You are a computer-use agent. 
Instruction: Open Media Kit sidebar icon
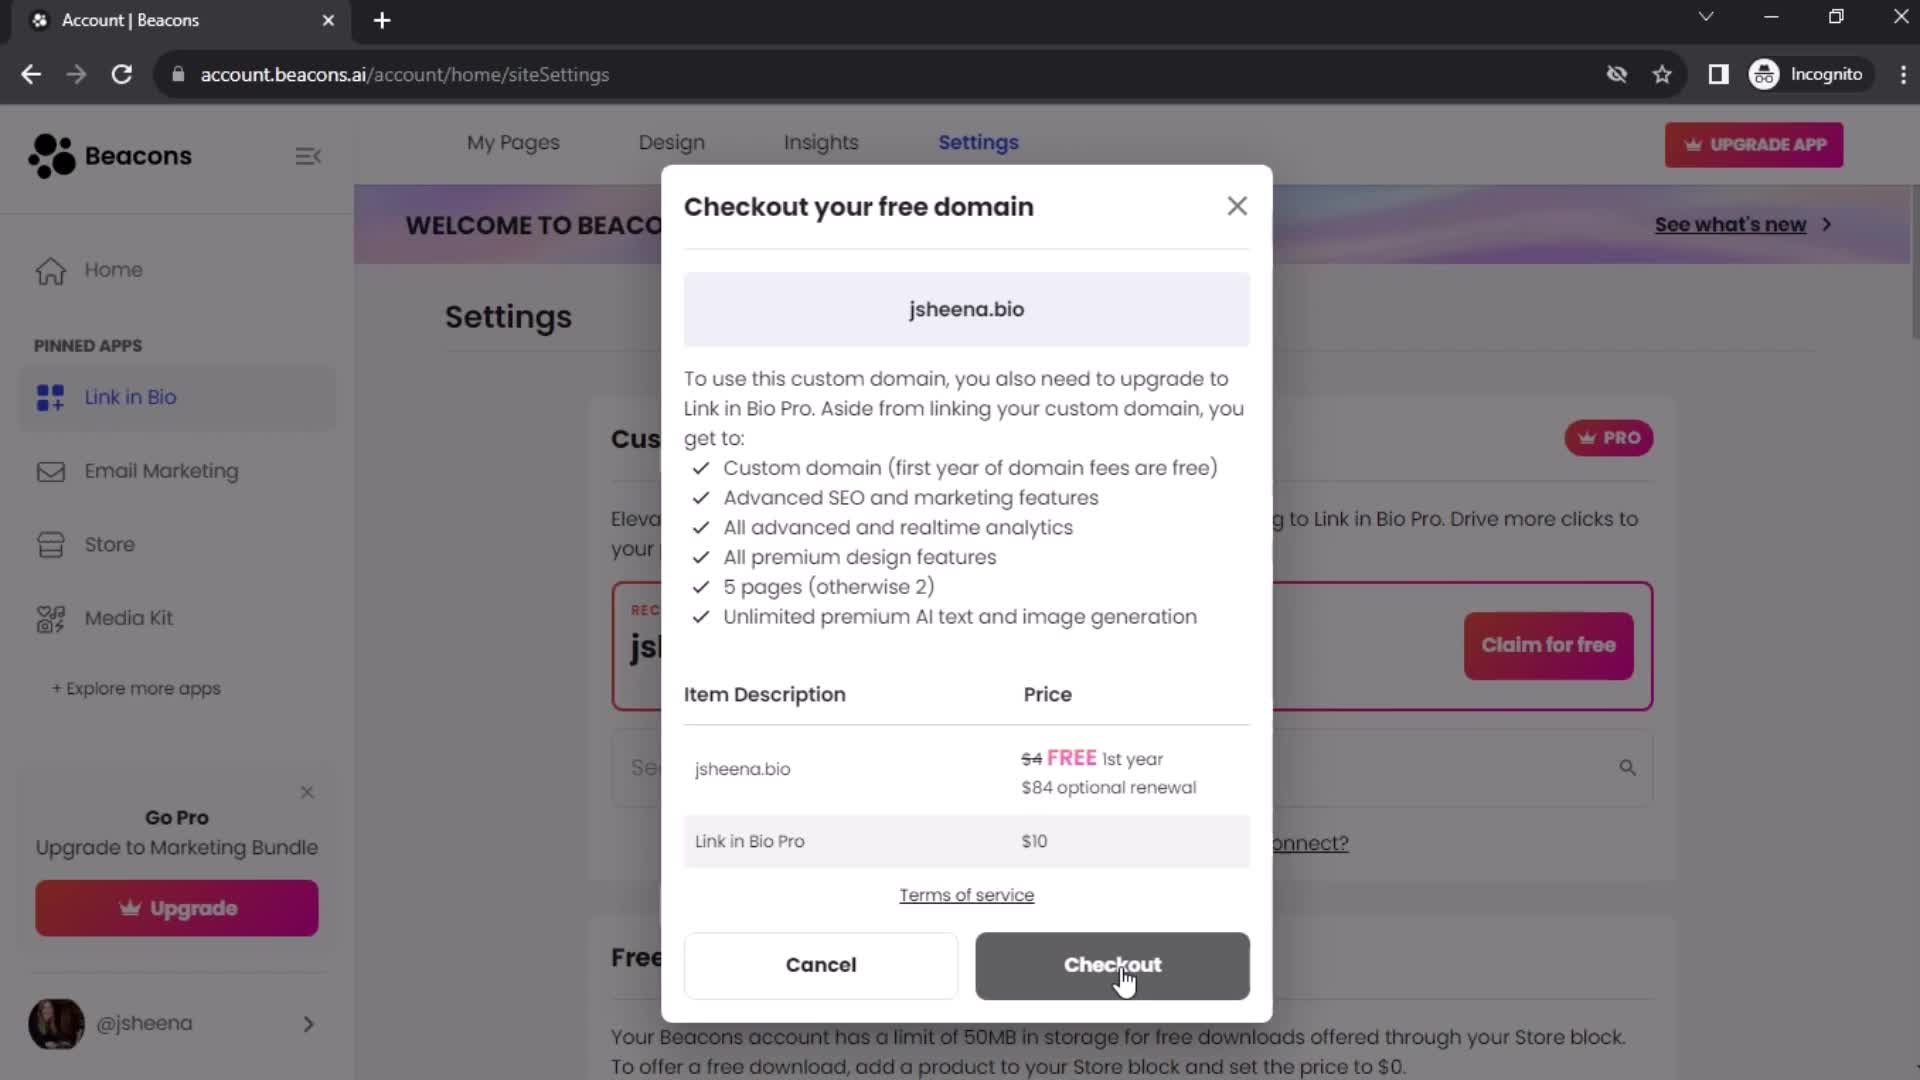(x=50, y=617)
